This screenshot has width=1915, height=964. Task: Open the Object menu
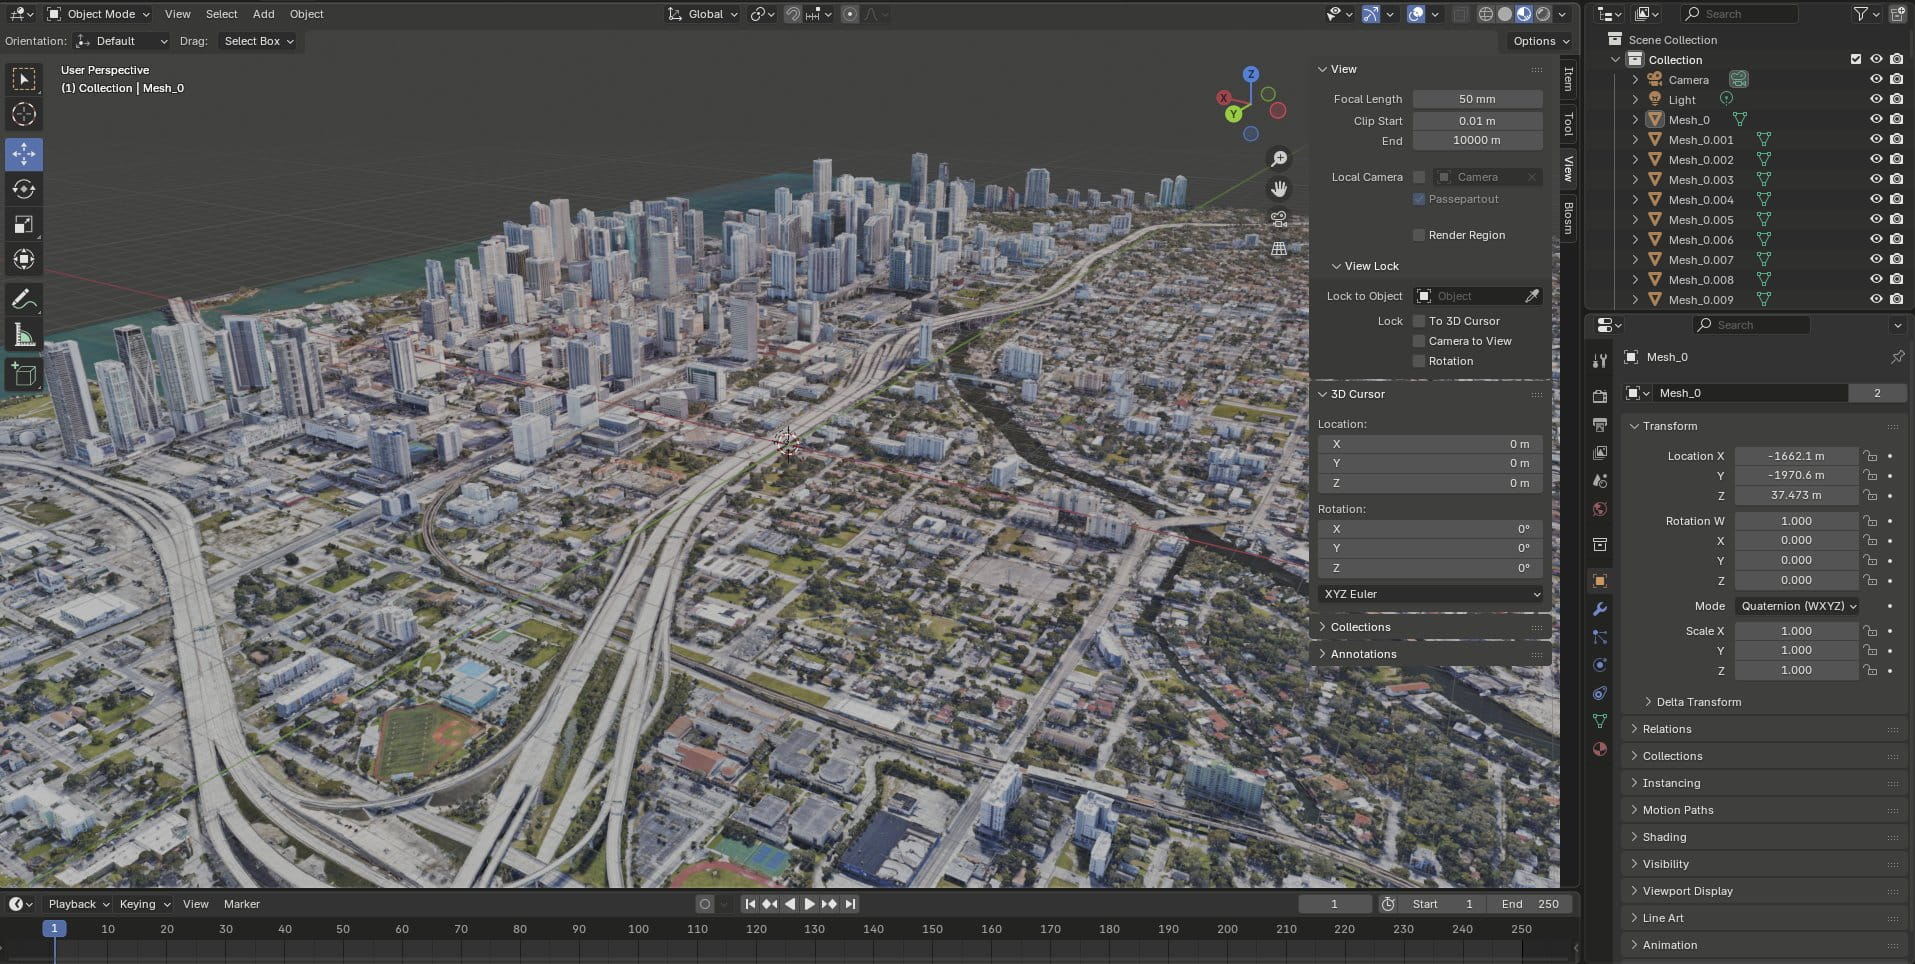[306, 14]
